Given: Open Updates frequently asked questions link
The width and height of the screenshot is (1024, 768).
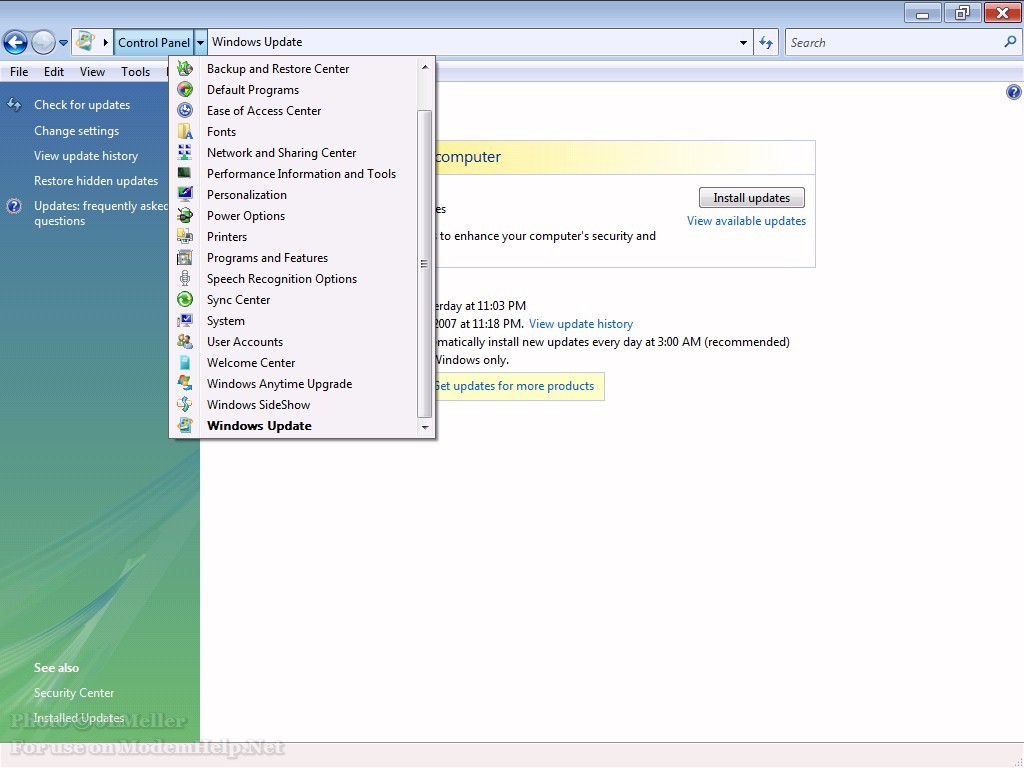Looking at the screenshot, I should (x=101, y=213).
